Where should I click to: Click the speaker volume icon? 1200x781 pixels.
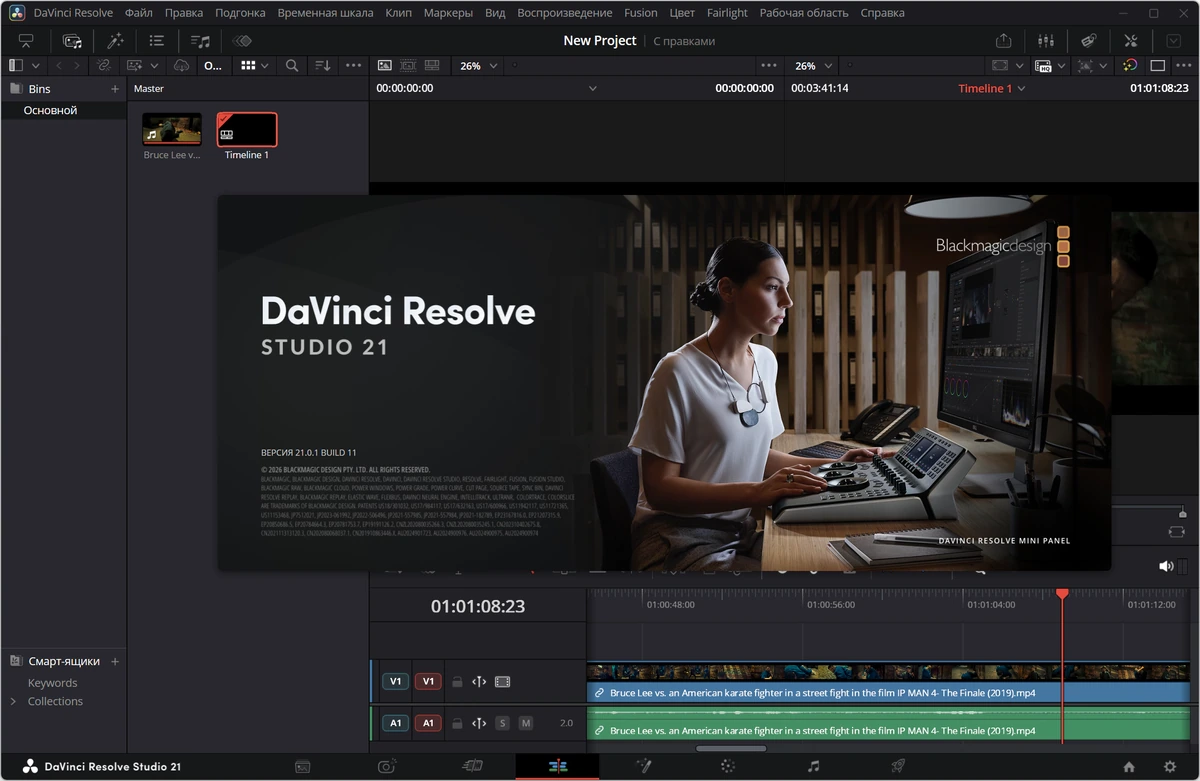pos(1165,566)
